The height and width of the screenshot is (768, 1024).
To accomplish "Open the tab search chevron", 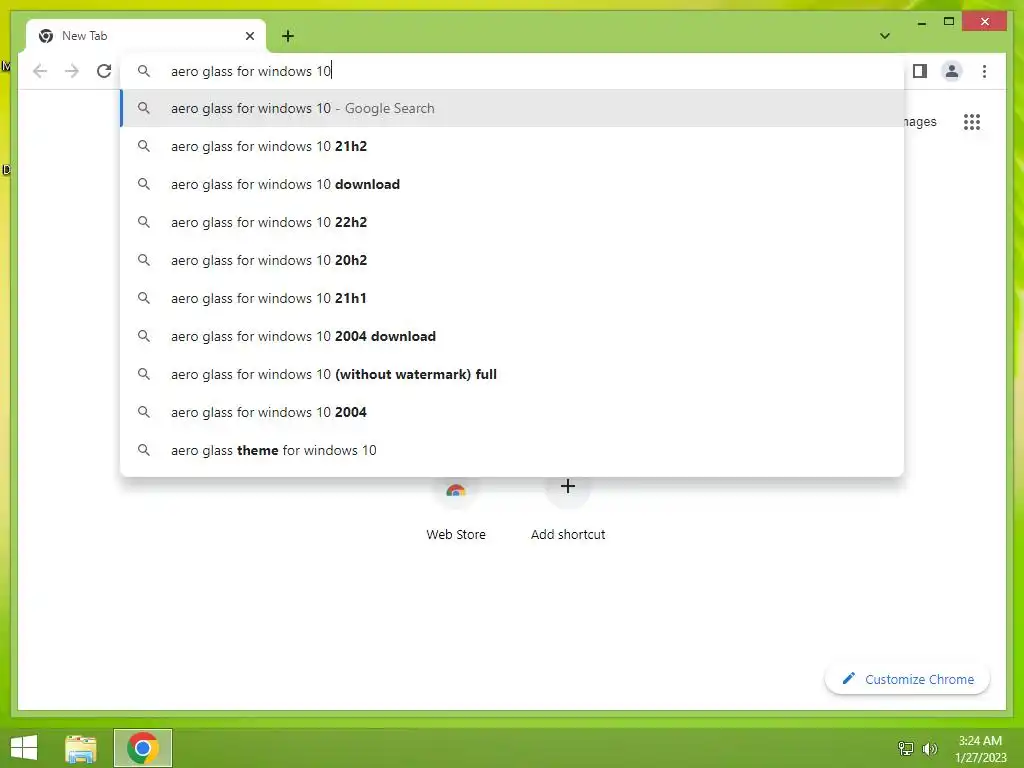I will coord(884,36).
